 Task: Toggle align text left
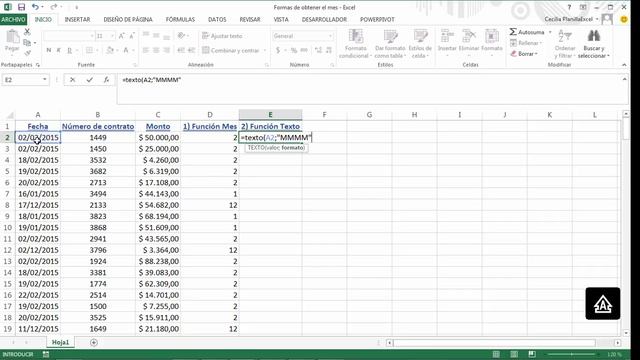pos(146,50)
